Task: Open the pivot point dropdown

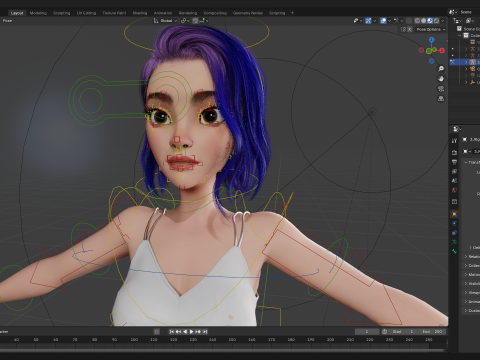Action: pos(185,21)
